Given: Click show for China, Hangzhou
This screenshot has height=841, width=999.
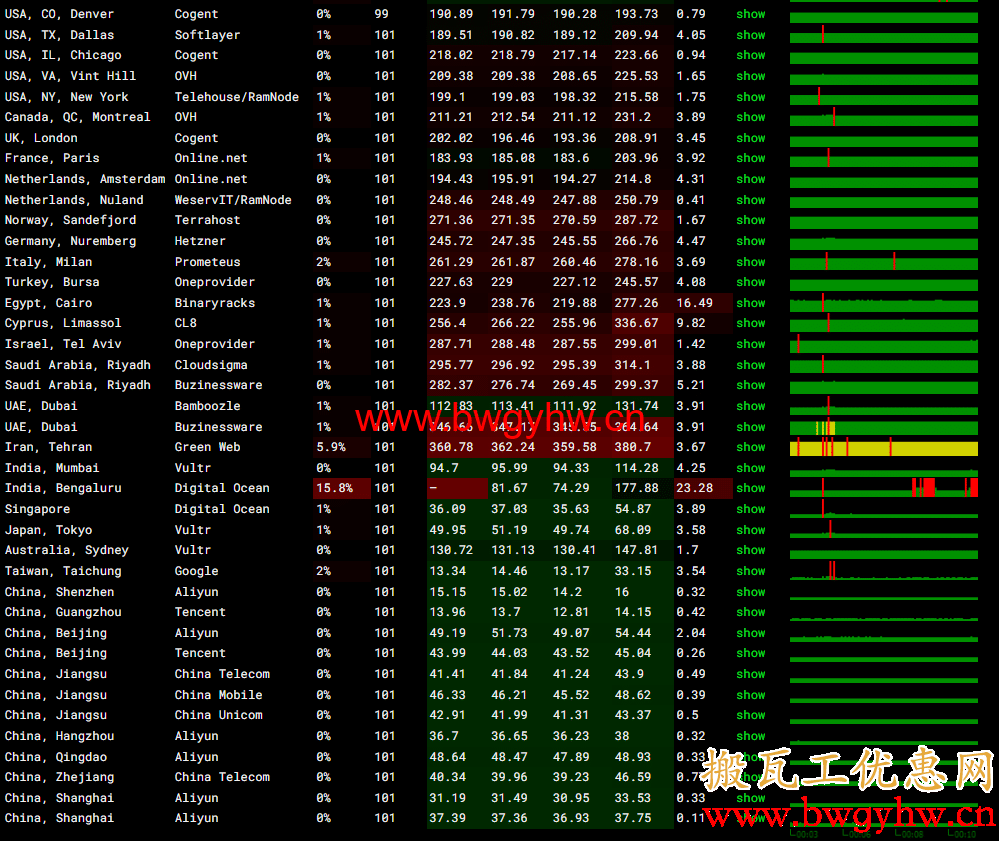Looking at the screenshot, I should pyautogui.click(x=751, y=736).
